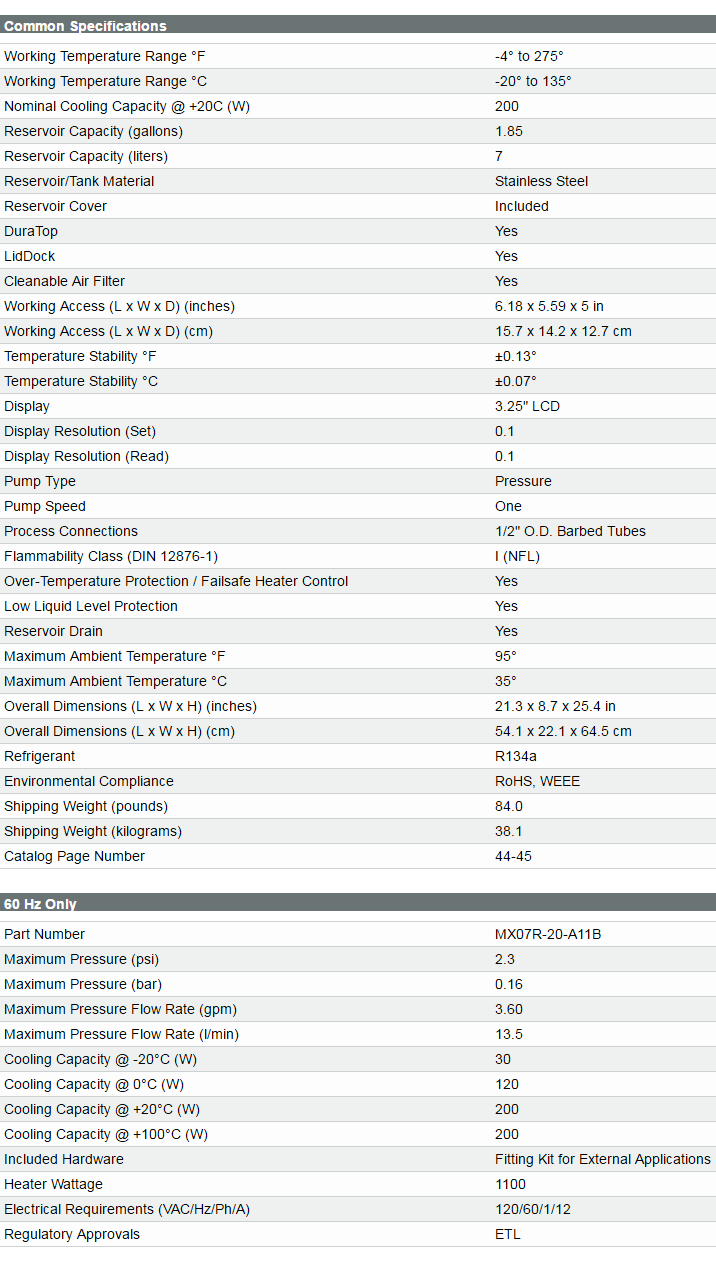The width and height of the screenshot is (716, 1263).
Task: Click the 1/2" O.D. Barbed Tubes value
Action: click(570, 531)
